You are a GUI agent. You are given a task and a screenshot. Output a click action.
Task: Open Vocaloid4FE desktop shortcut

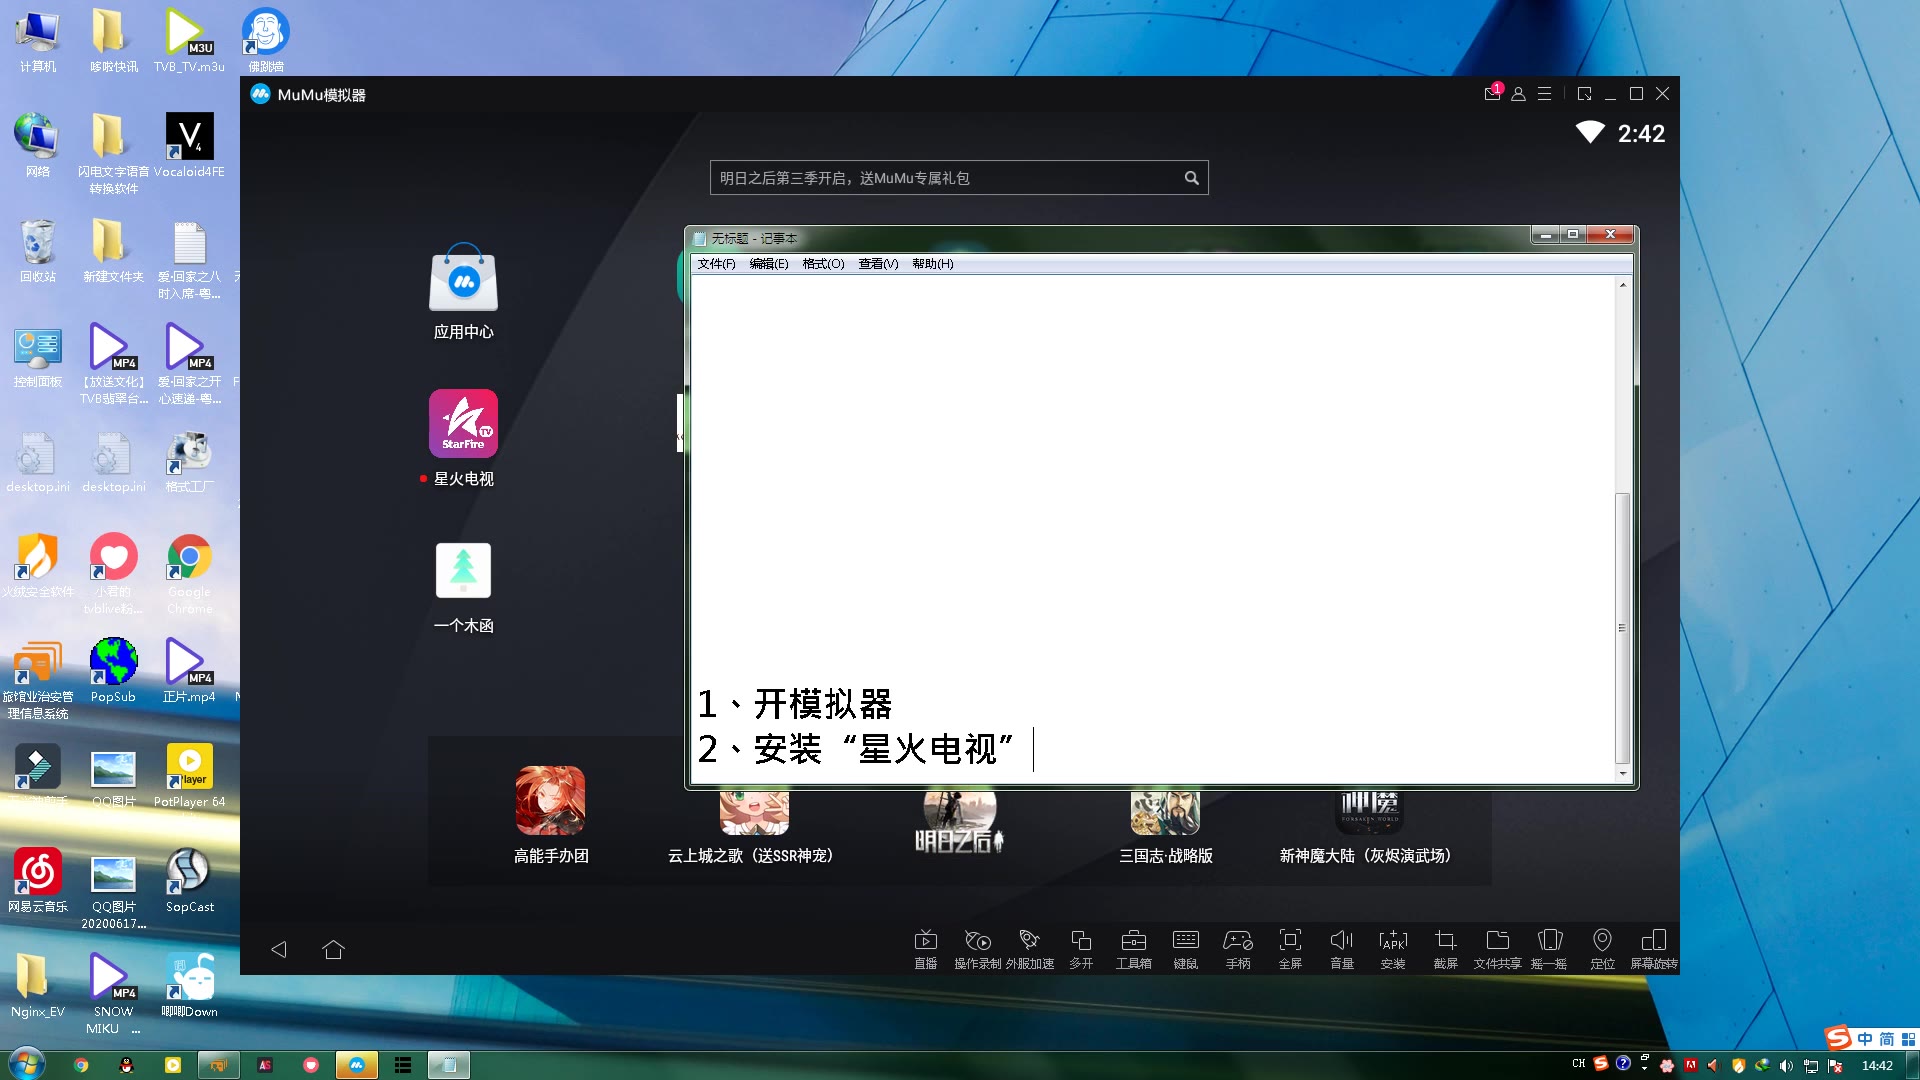189,145
